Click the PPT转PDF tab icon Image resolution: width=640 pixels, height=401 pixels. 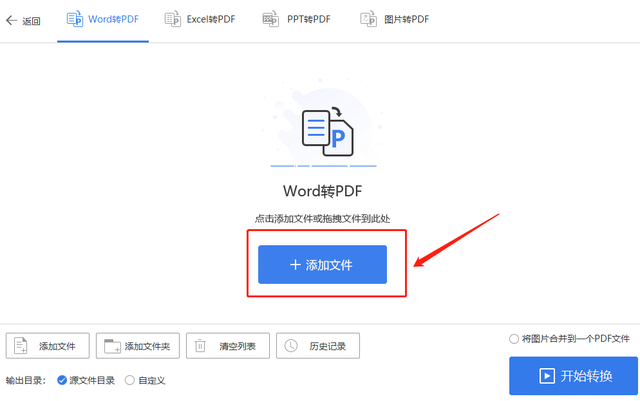(x=271, y=19)
